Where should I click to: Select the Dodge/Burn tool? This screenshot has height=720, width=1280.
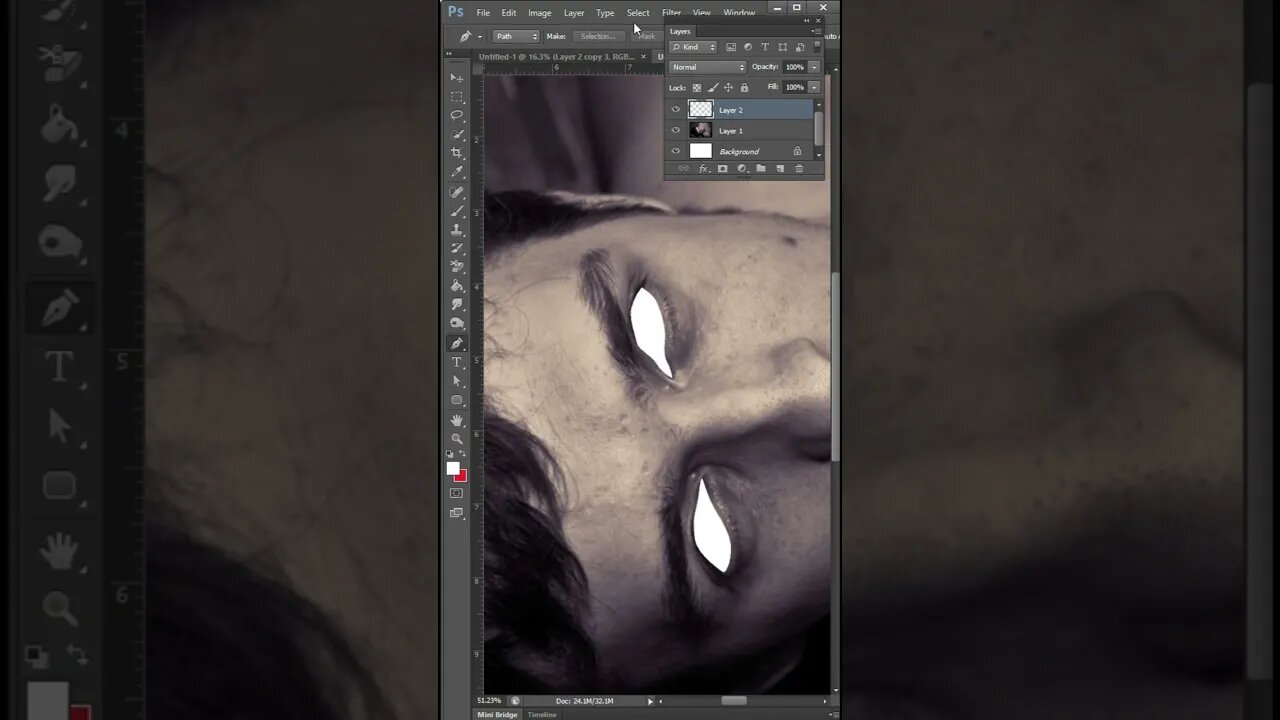click(x=457, y=324)
